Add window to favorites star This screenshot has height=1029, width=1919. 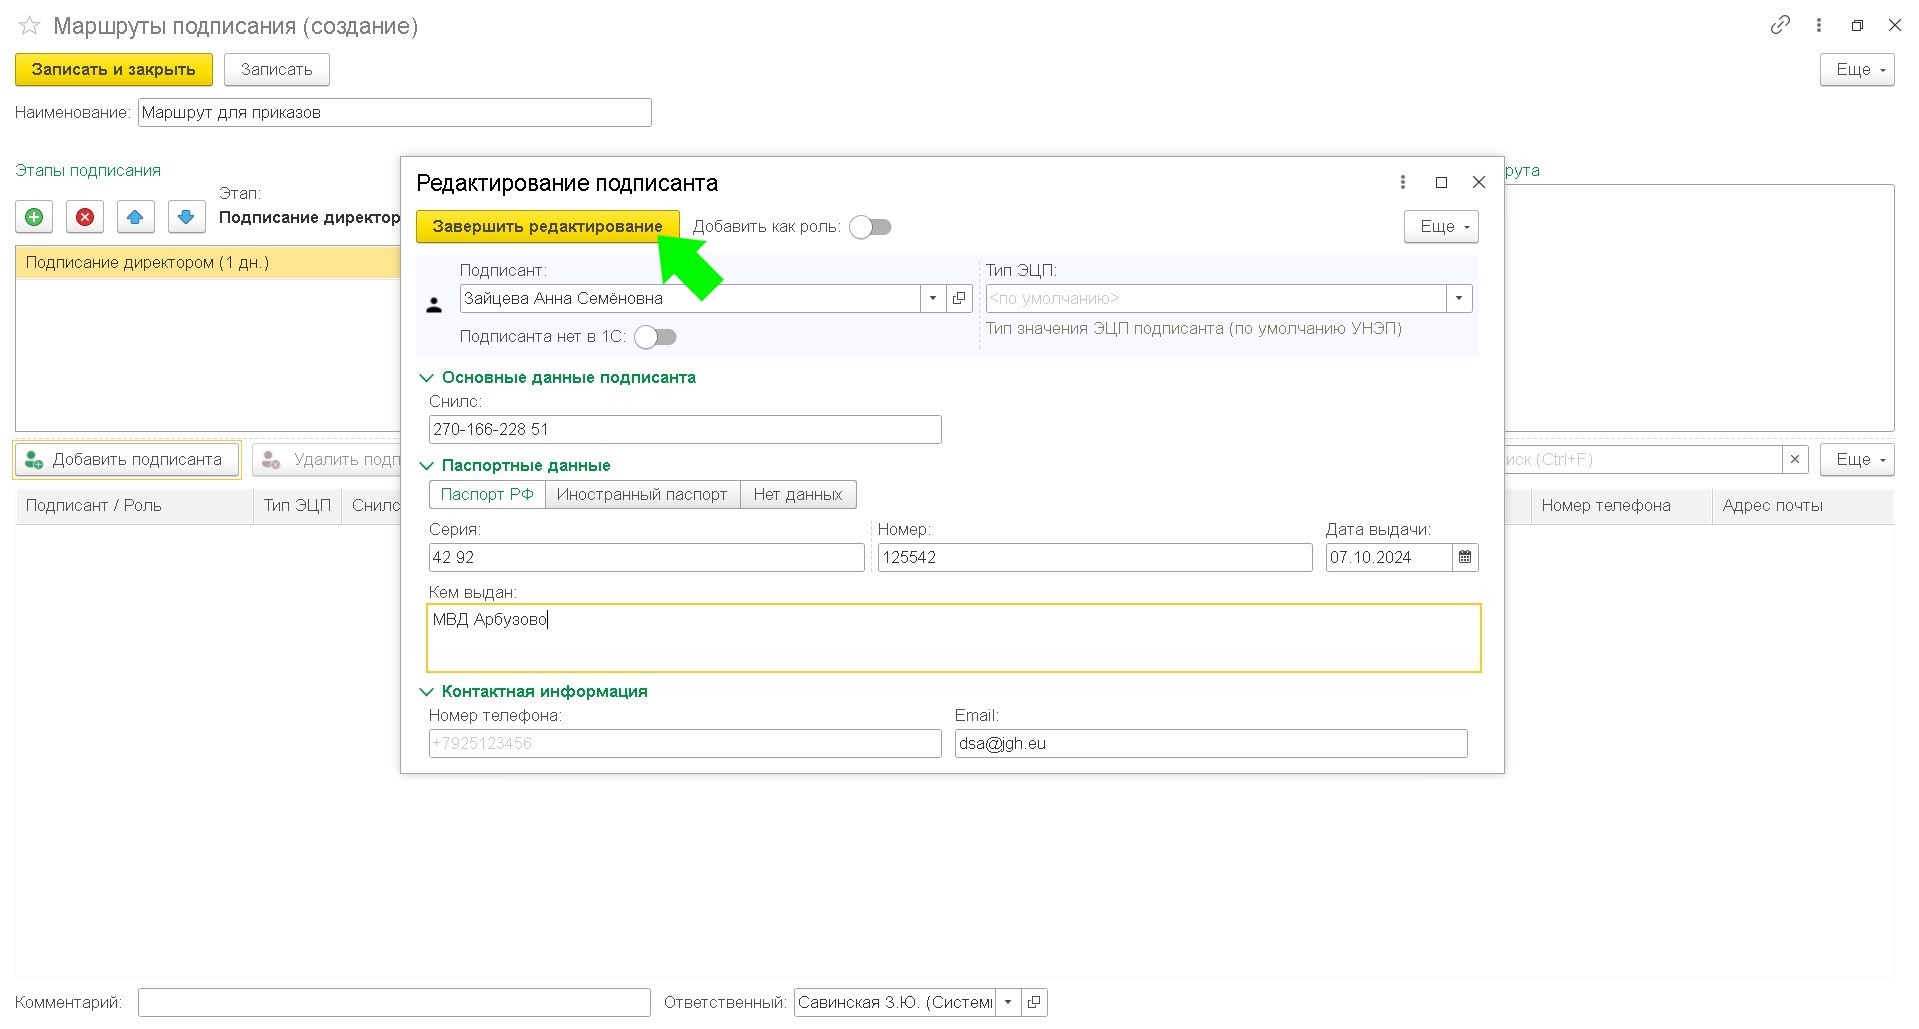[x=30, y=26]
